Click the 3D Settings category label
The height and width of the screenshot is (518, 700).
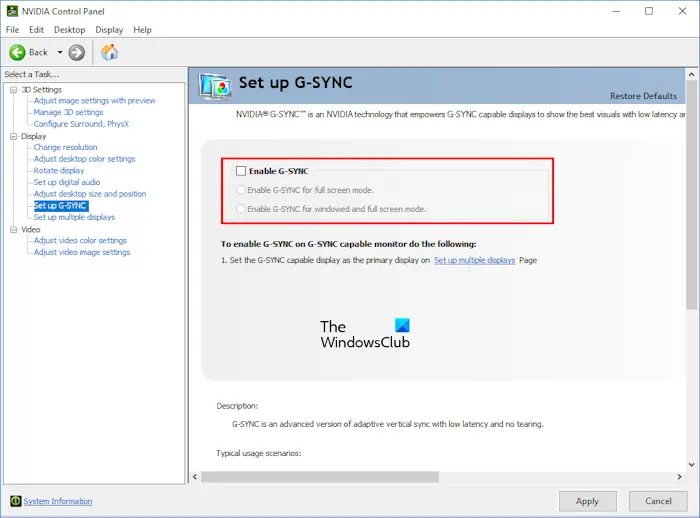coord(42,90)
